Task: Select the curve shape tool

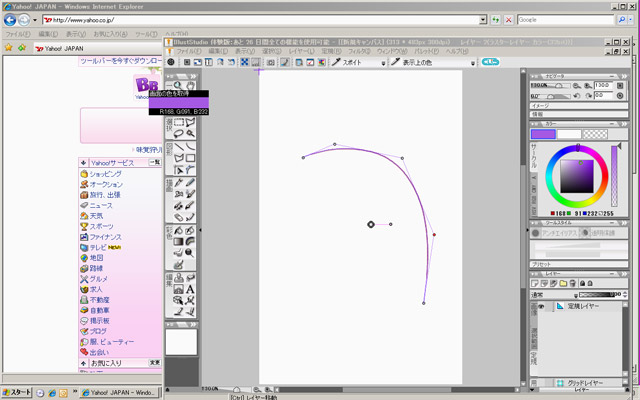Action: click(190, 147)
